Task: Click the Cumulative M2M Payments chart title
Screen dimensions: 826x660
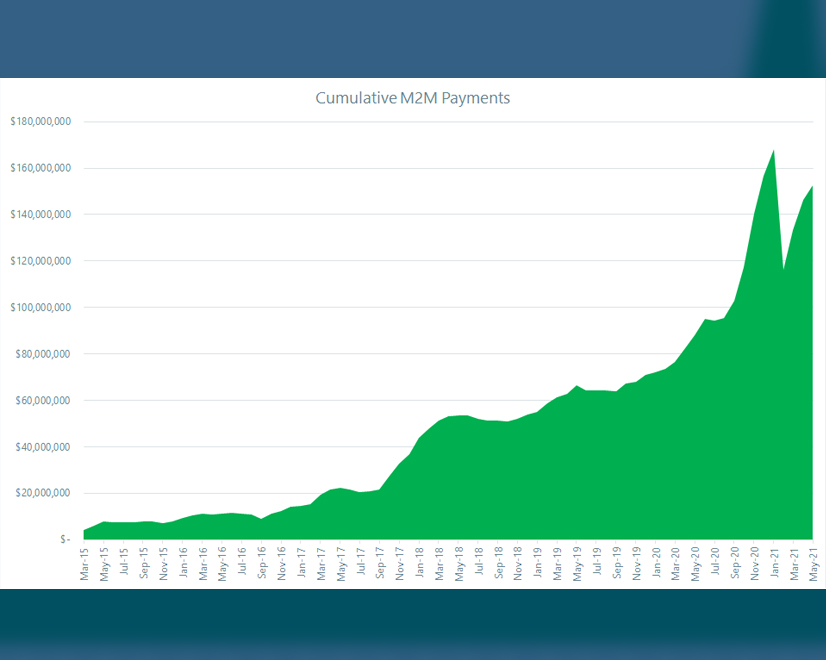Action: coord(413,98)
